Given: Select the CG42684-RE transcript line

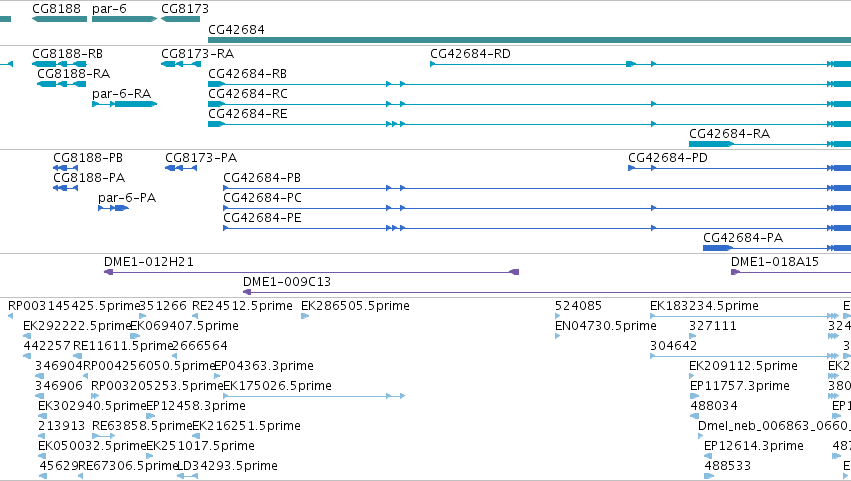Looking at the screenshot, I should [529, 124].
